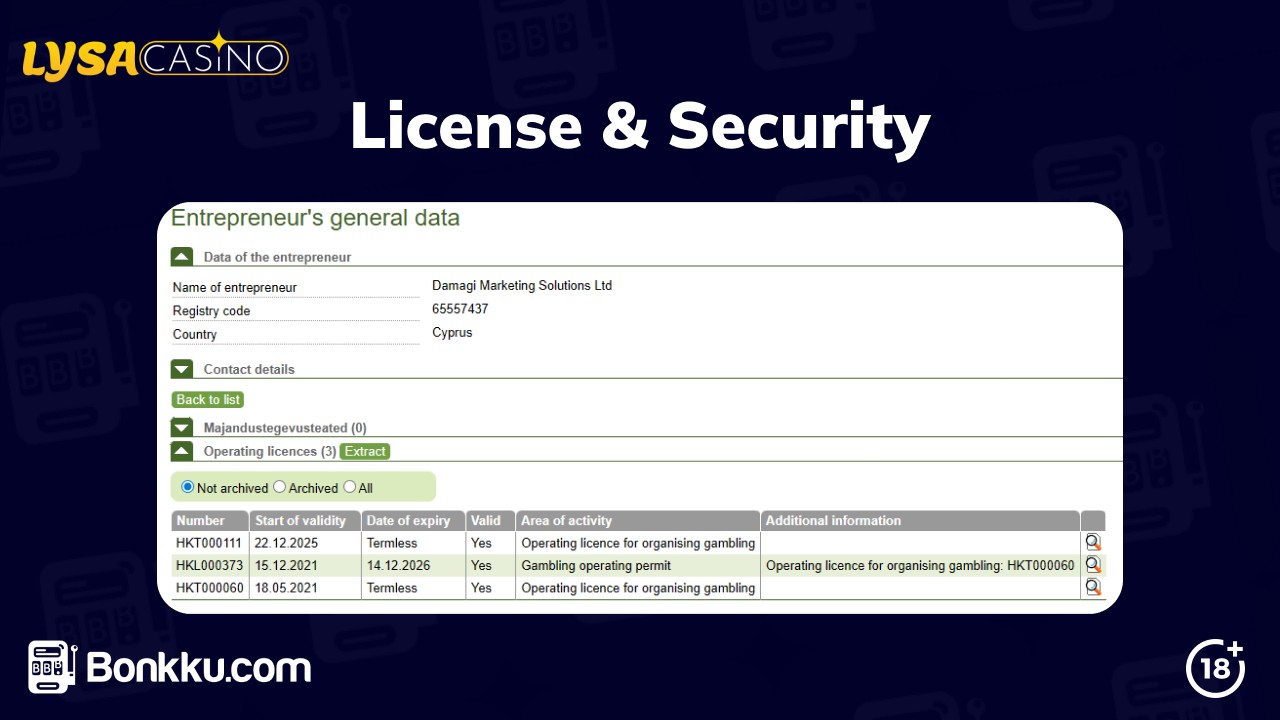This screenshot has height=720, width=1280.
Task: Click licence number HKL000373
Action: coord(209,565)
